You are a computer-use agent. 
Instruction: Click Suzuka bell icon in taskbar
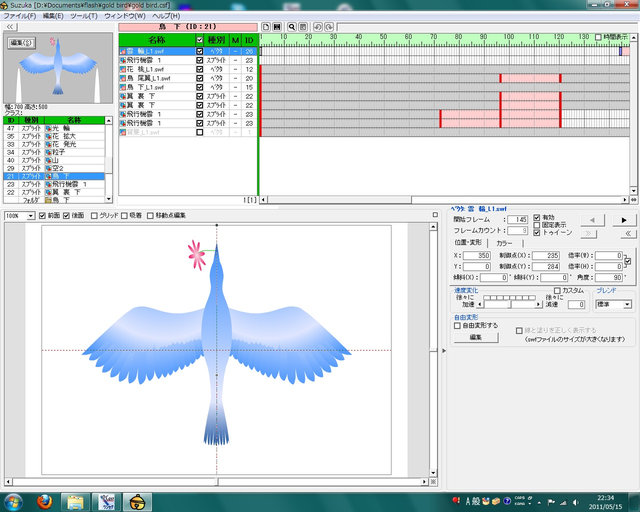tap(138, 502)
